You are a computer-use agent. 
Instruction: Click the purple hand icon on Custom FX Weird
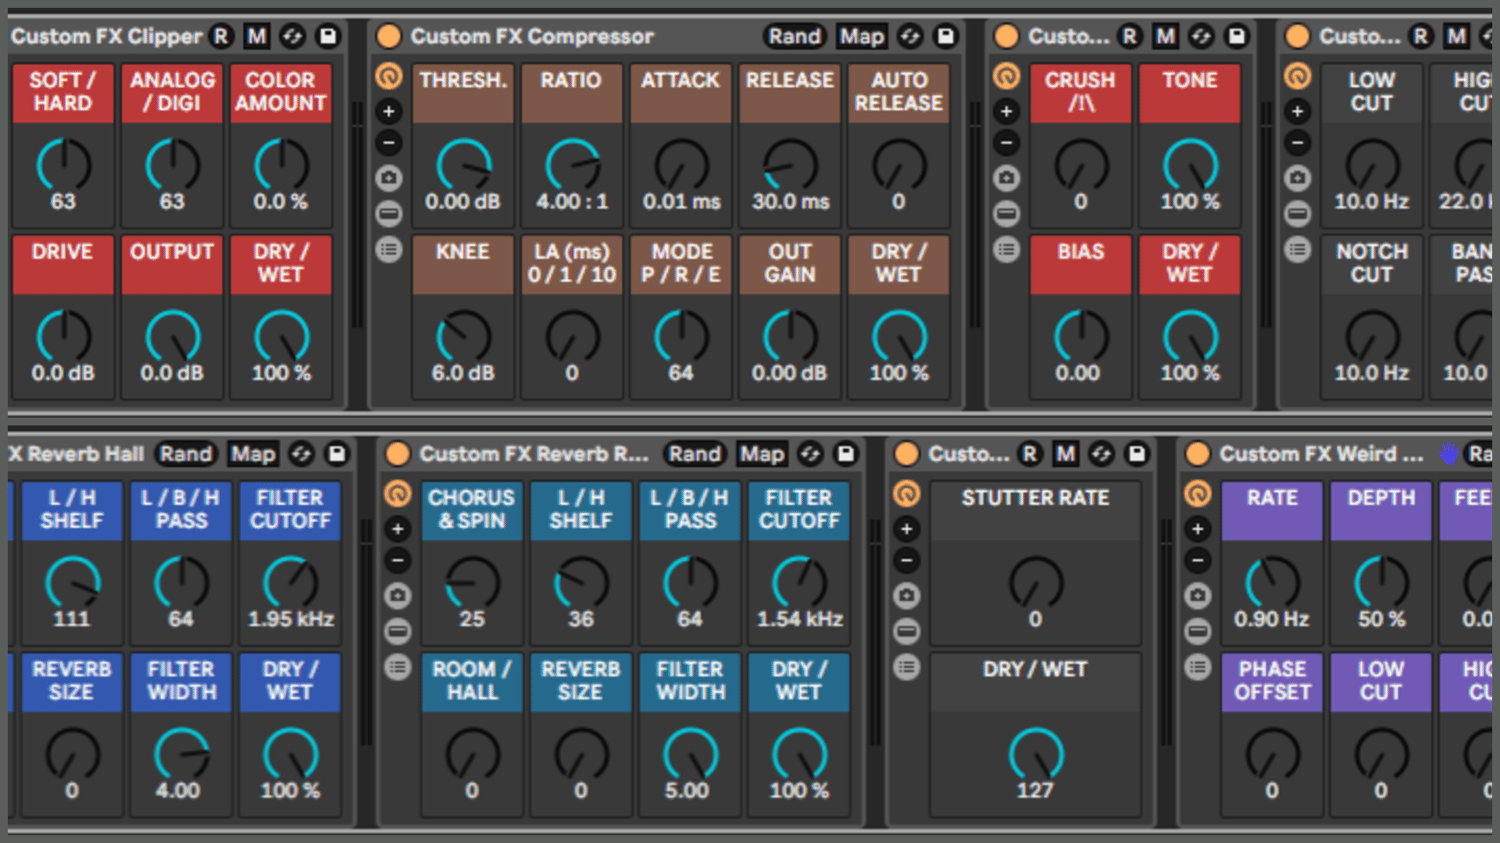[x=1449, y=454]
